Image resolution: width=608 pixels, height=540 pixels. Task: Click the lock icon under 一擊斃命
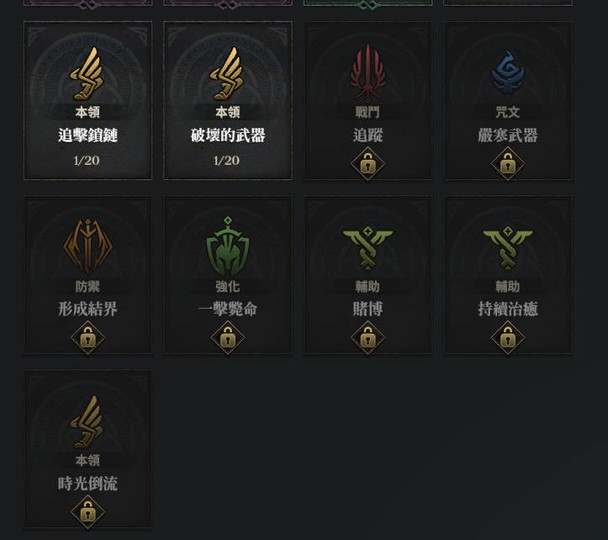(228, 338)
